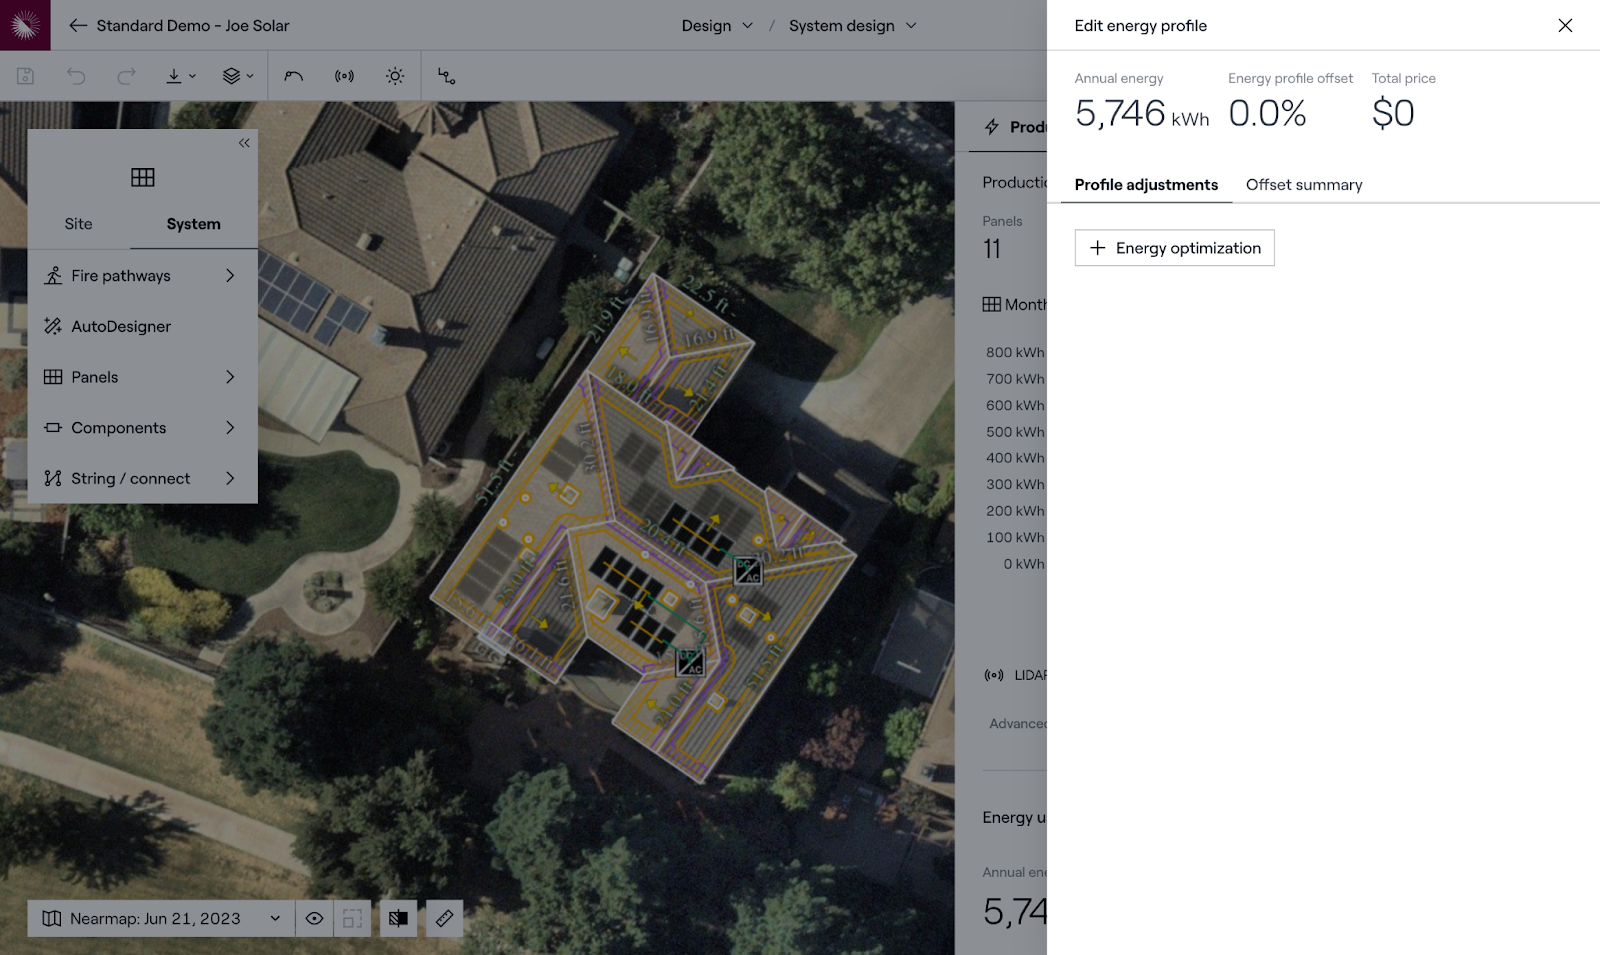Switch to the Offset summary tab
This screenshot has width=1600, height=955.
tap(1303, 185)
